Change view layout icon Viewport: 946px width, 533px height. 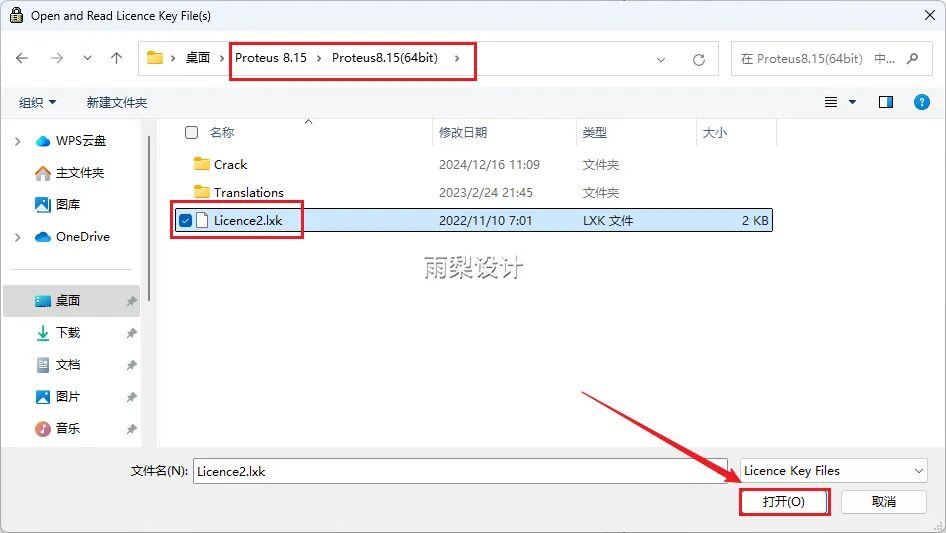click(831, 102)
